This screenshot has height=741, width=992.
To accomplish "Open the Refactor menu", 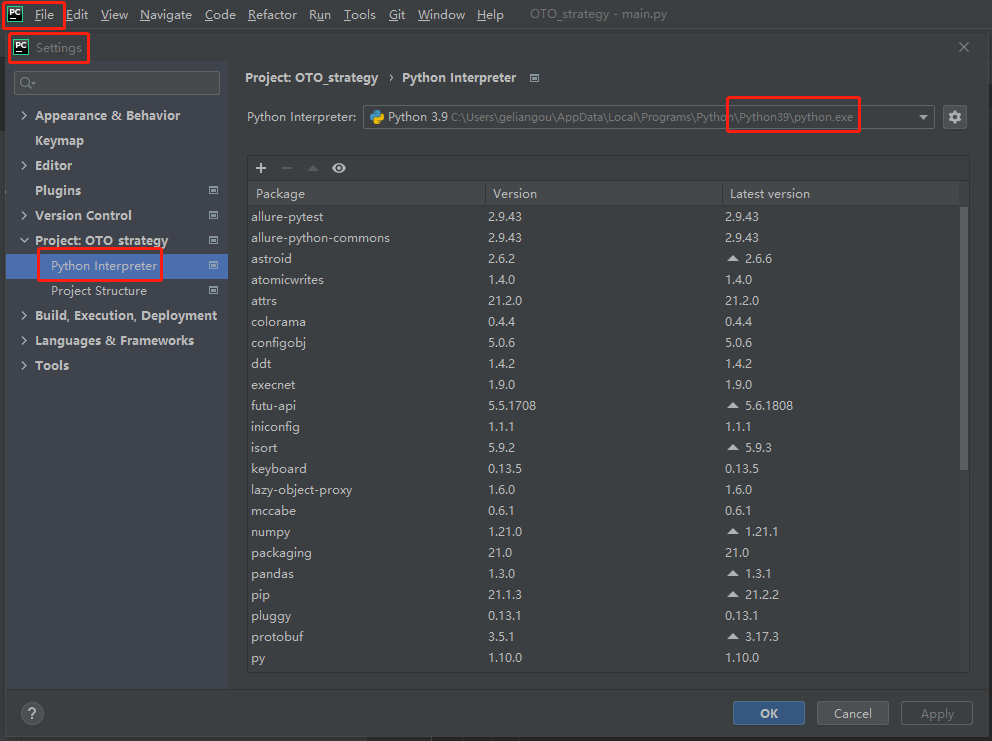I will (x=272, y=15).
